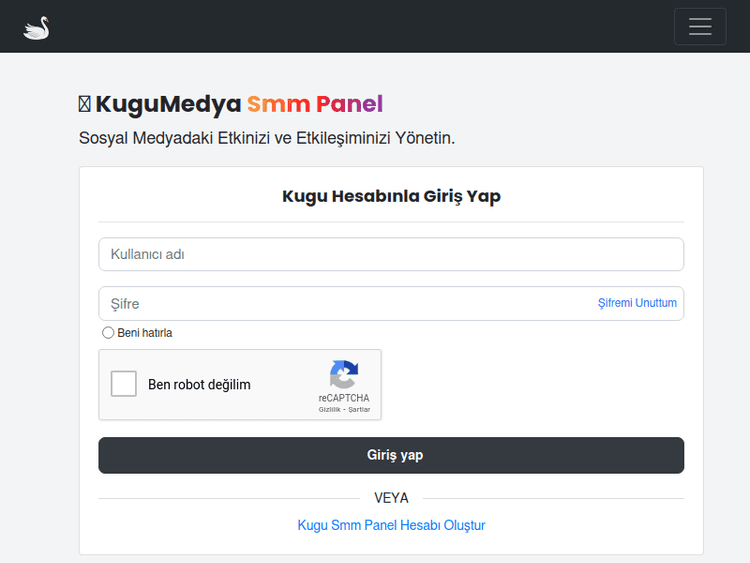The width and height of the screenshot is (750, 563).
Task: Click the Ben robot değilim label
Action: pos(199,384)
